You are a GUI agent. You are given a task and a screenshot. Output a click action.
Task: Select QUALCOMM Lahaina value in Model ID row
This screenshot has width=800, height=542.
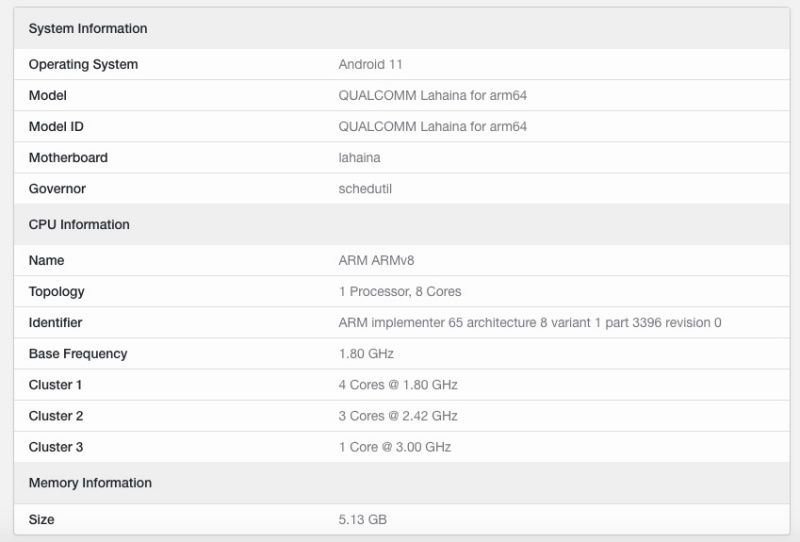coord(433,127)
